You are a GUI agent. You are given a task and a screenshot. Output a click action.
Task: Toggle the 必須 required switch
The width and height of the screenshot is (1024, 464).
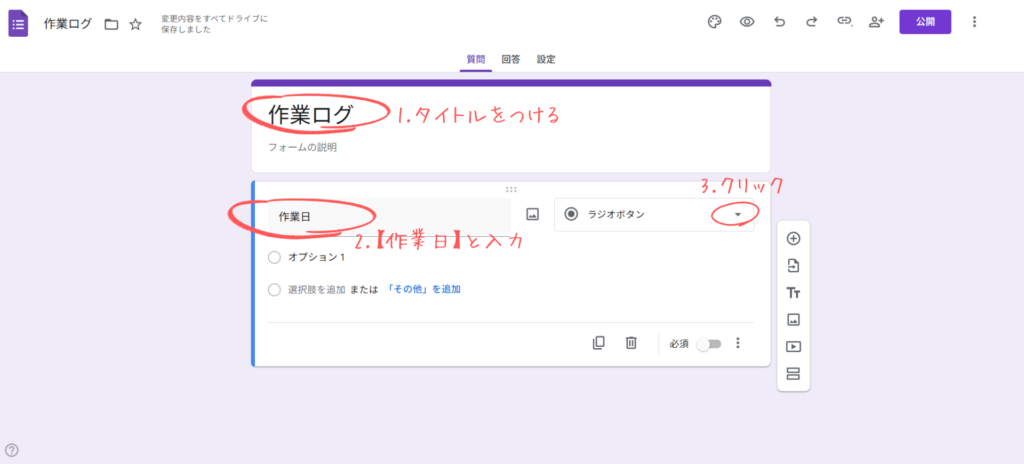[709, 344]
